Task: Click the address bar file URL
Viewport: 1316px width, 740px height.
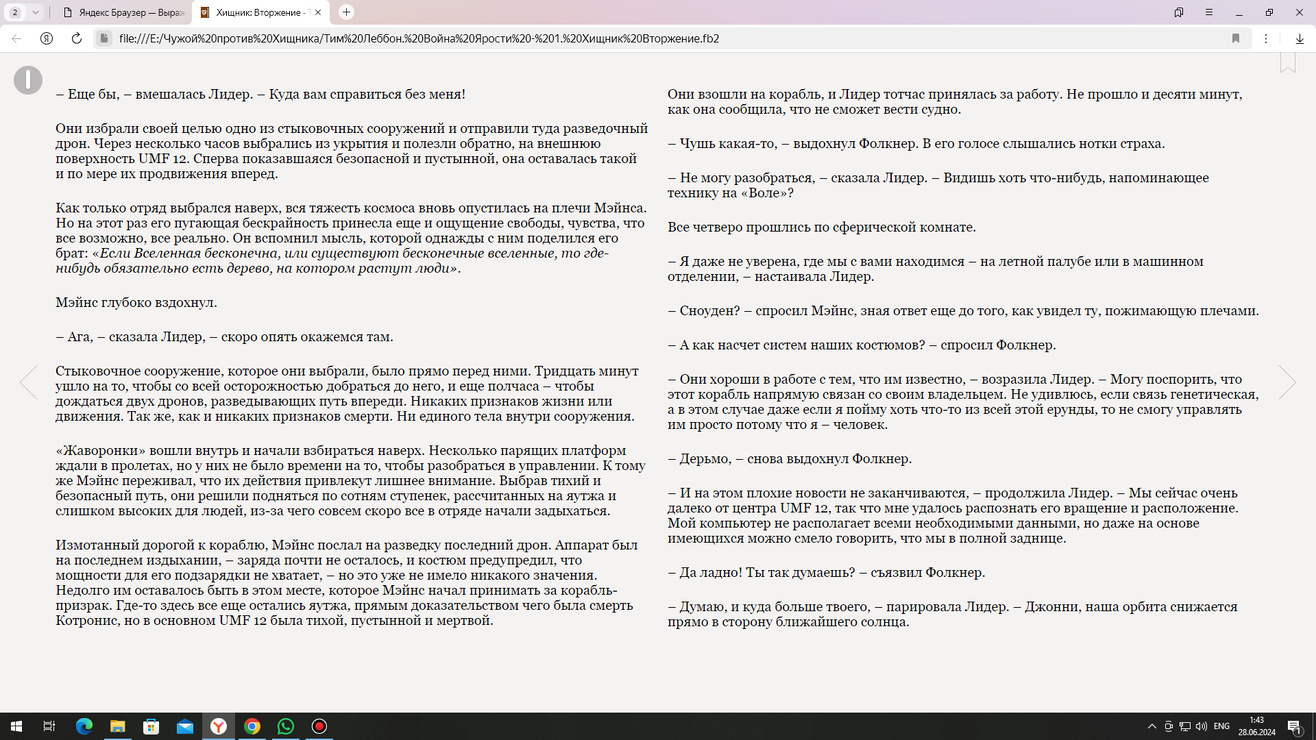Action: click(x=418, y=38)
